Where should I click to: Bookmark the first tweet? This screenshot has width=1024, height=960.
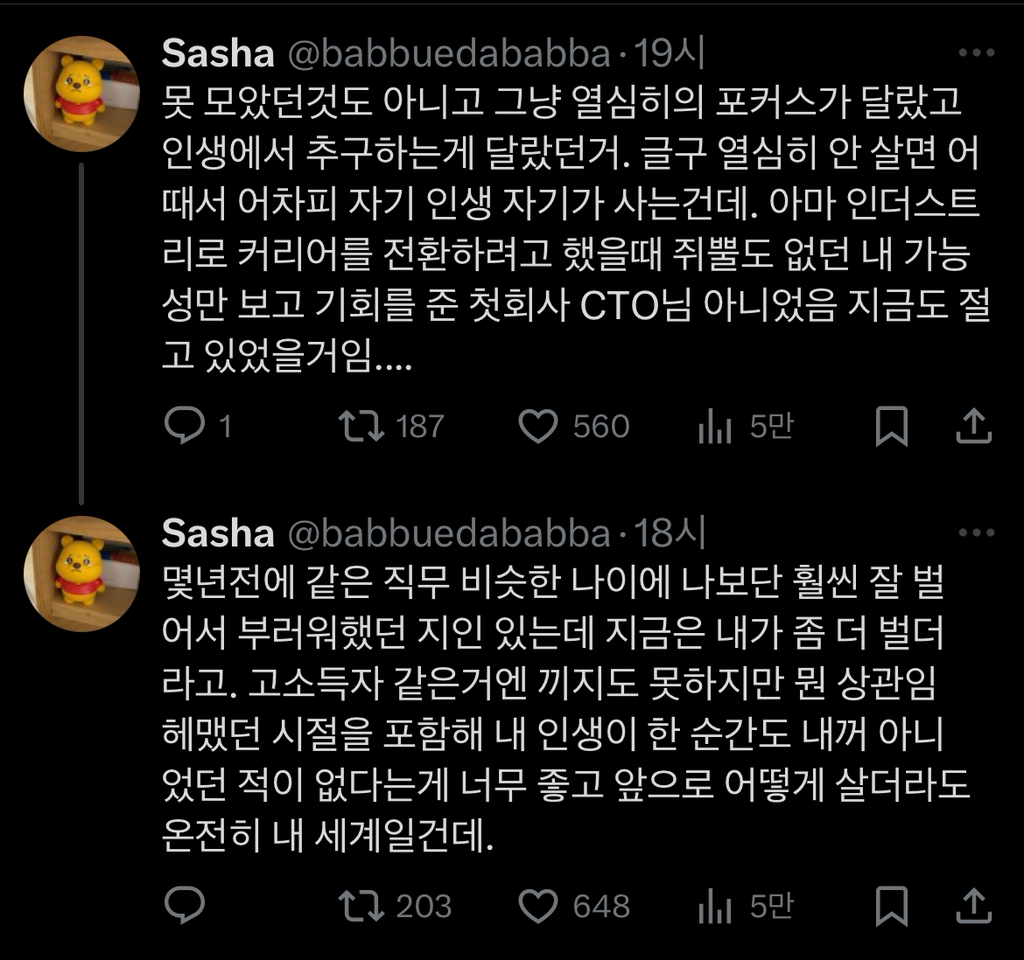click(891, 427)
